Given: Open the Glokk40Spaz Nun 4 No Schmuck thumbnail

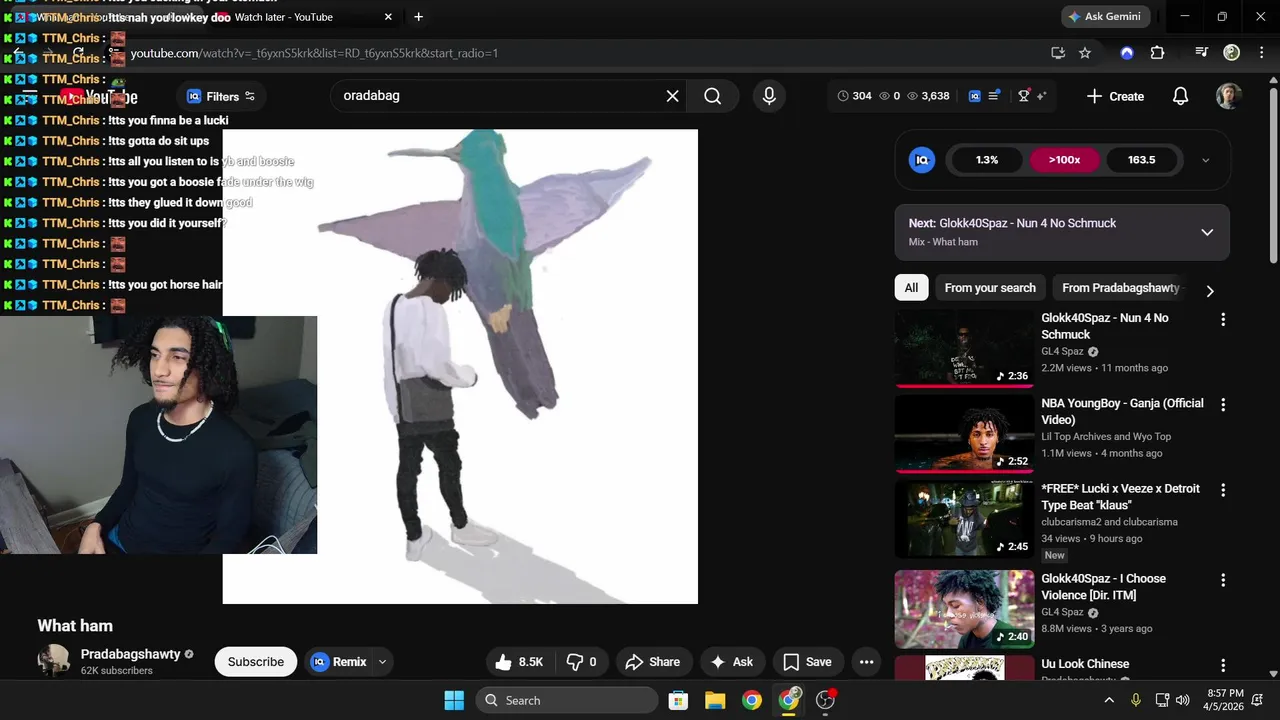Looking at the screenshot, I should click(964, 348).
